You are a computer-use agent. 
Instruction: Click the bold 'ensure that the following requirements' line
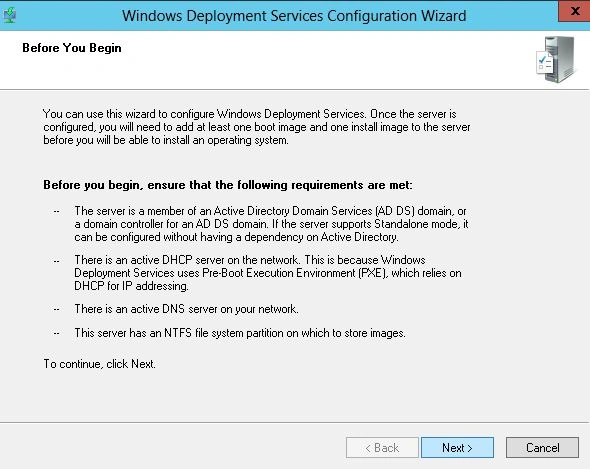[228, 185]
